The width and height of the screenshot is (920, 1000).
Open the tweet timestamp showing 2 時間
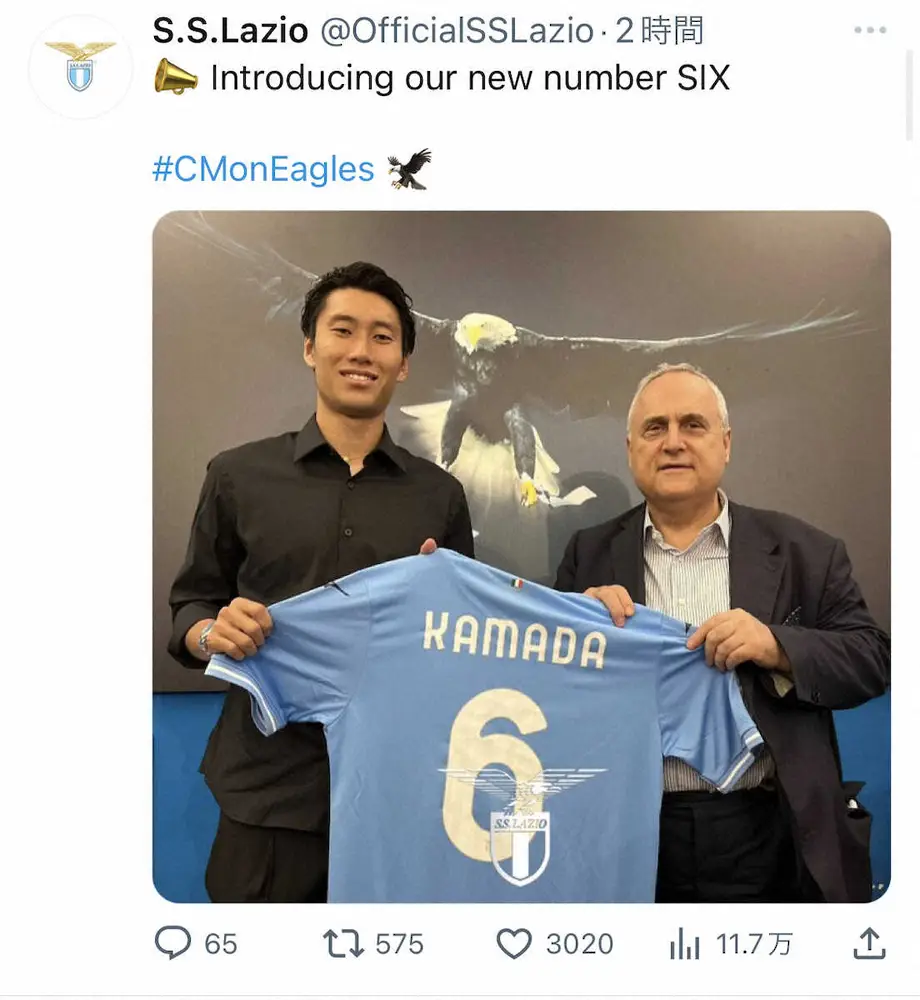click(x=659, y=31)
